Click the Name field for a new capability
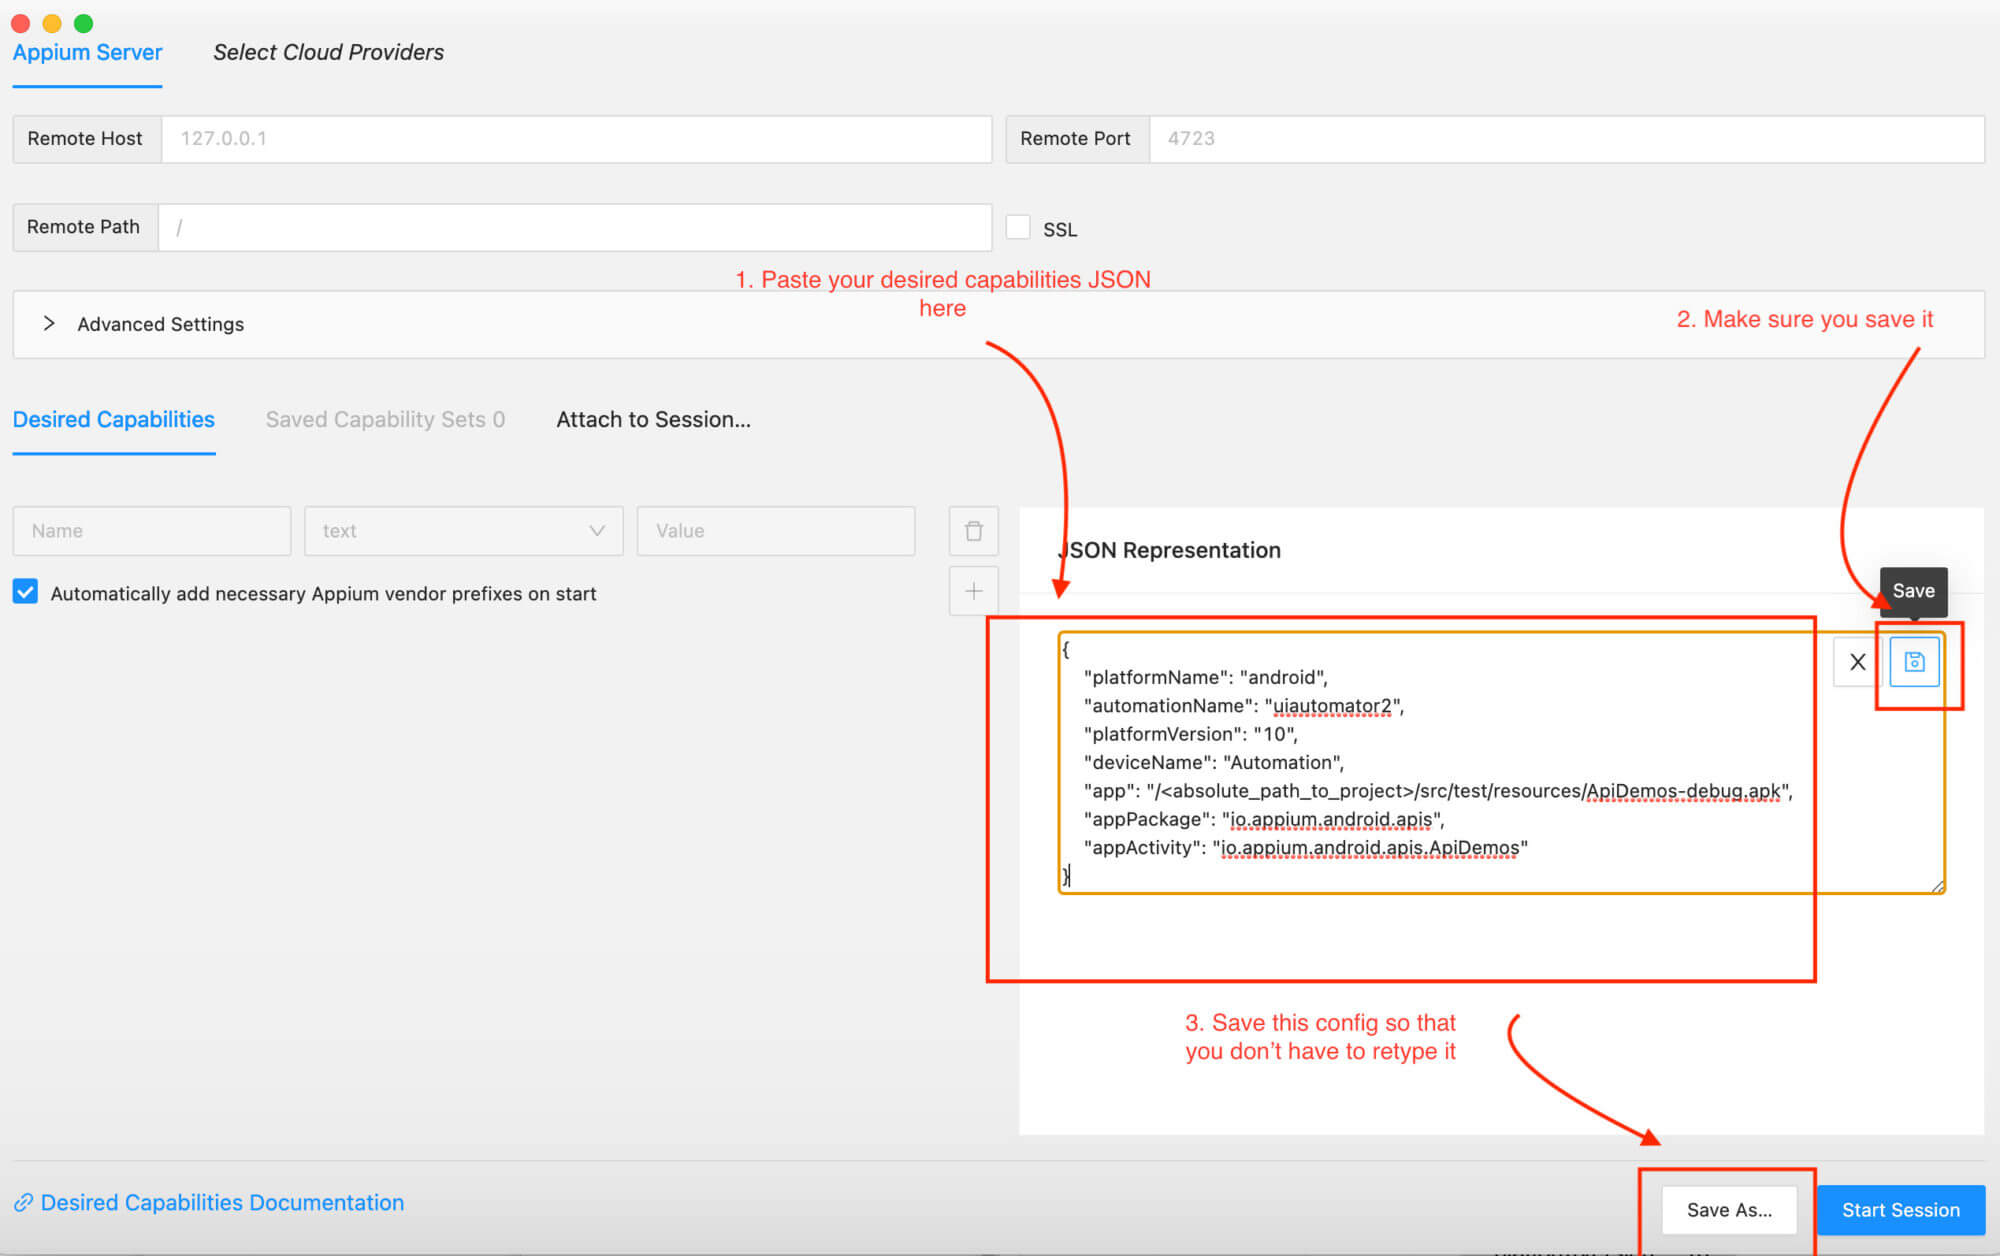Viewport: 2000px width, 1256px height. point(151,531)
